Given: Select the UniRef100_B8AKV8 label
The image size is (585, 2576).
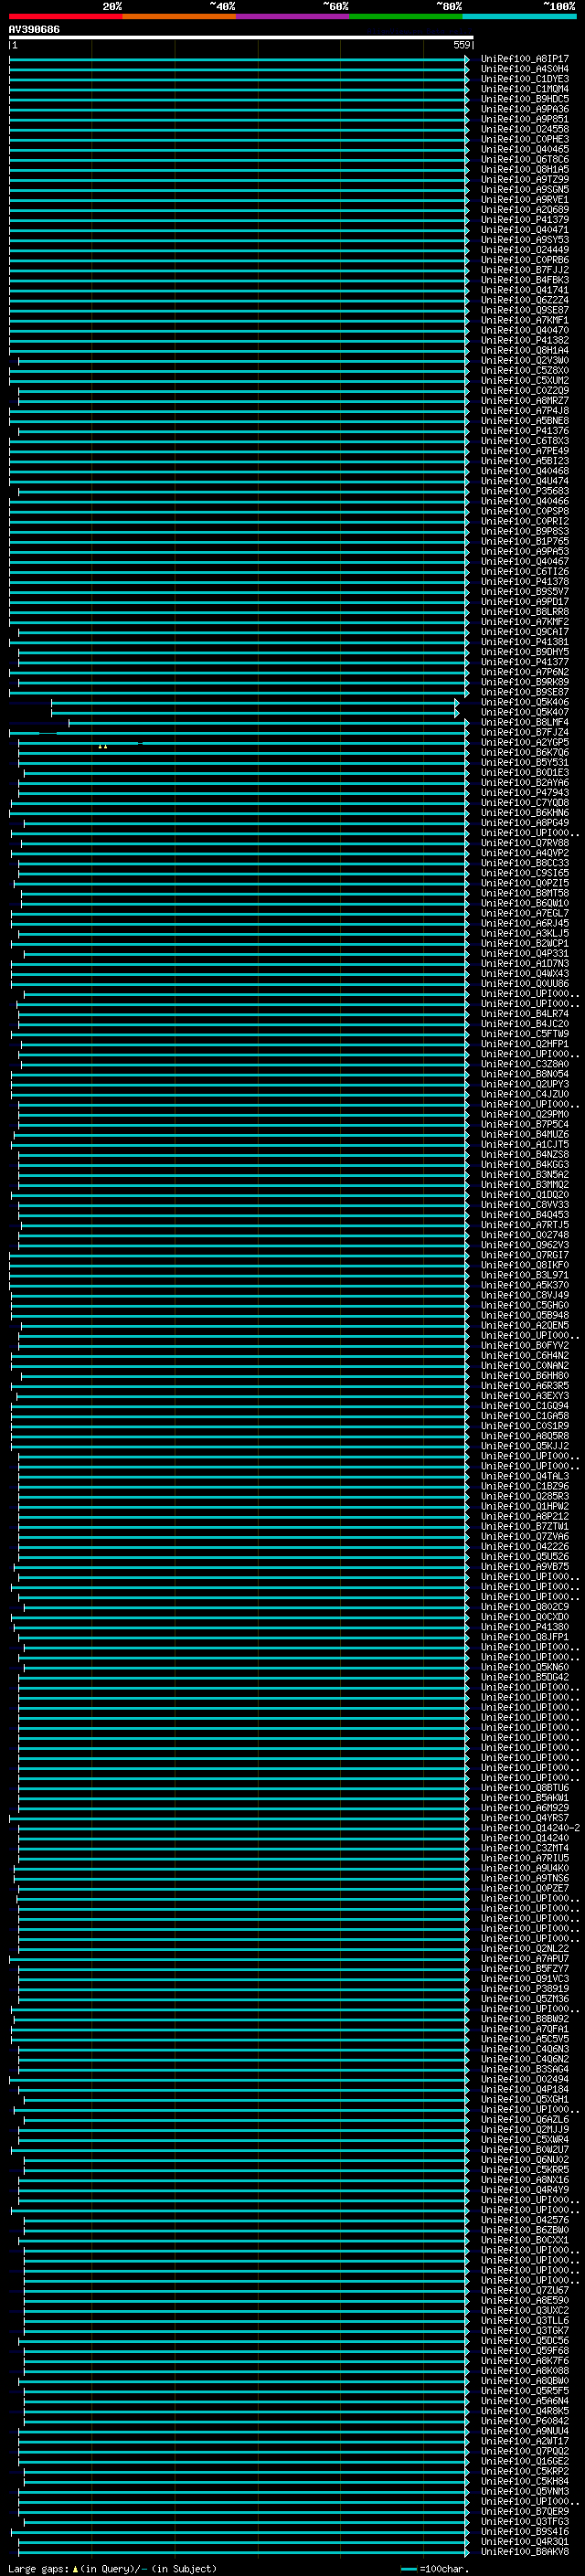Looking at the screenshot, I should pyautogui.click(x=524, y=2551).
